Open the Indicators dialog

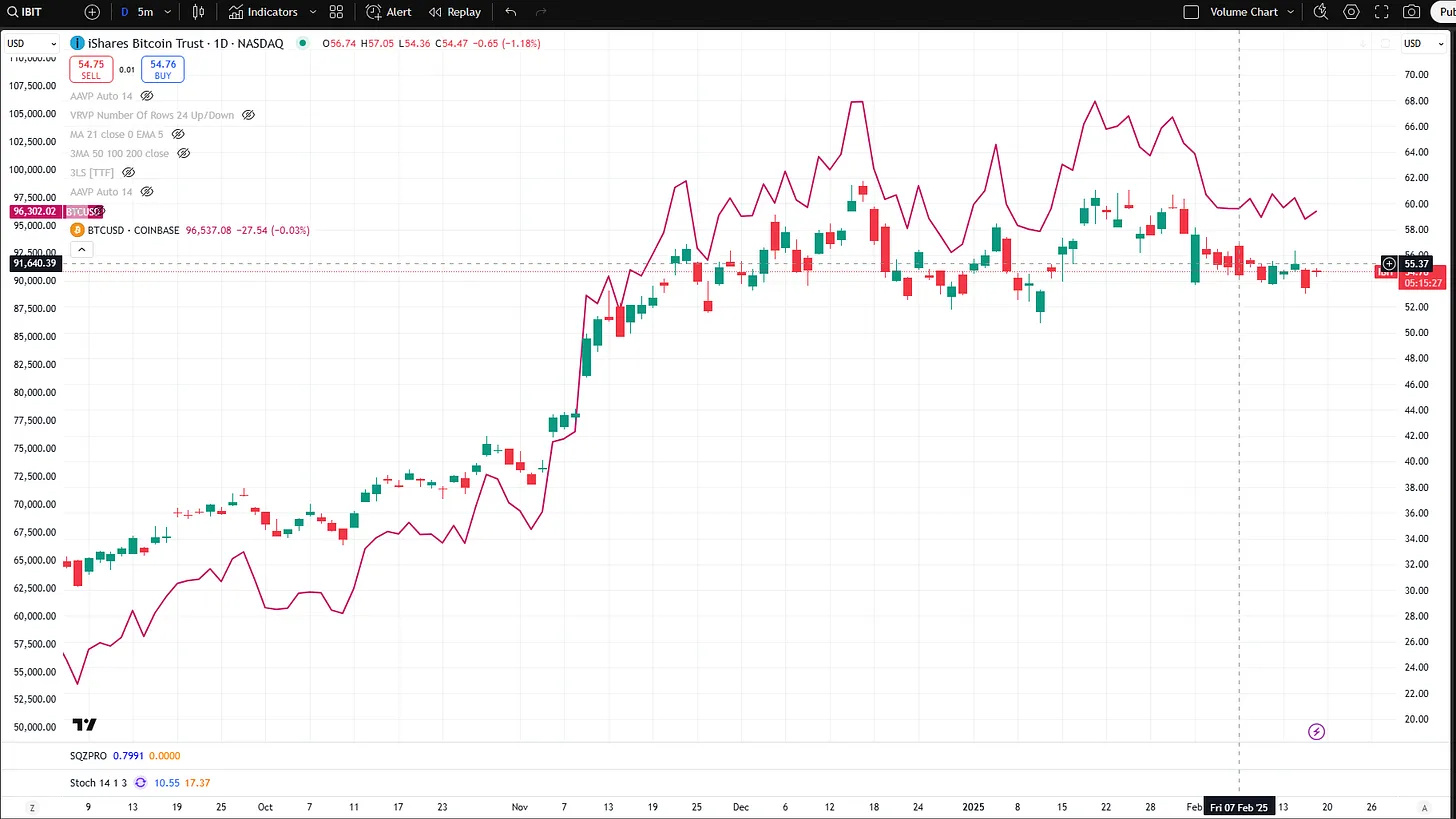point(263,12)
